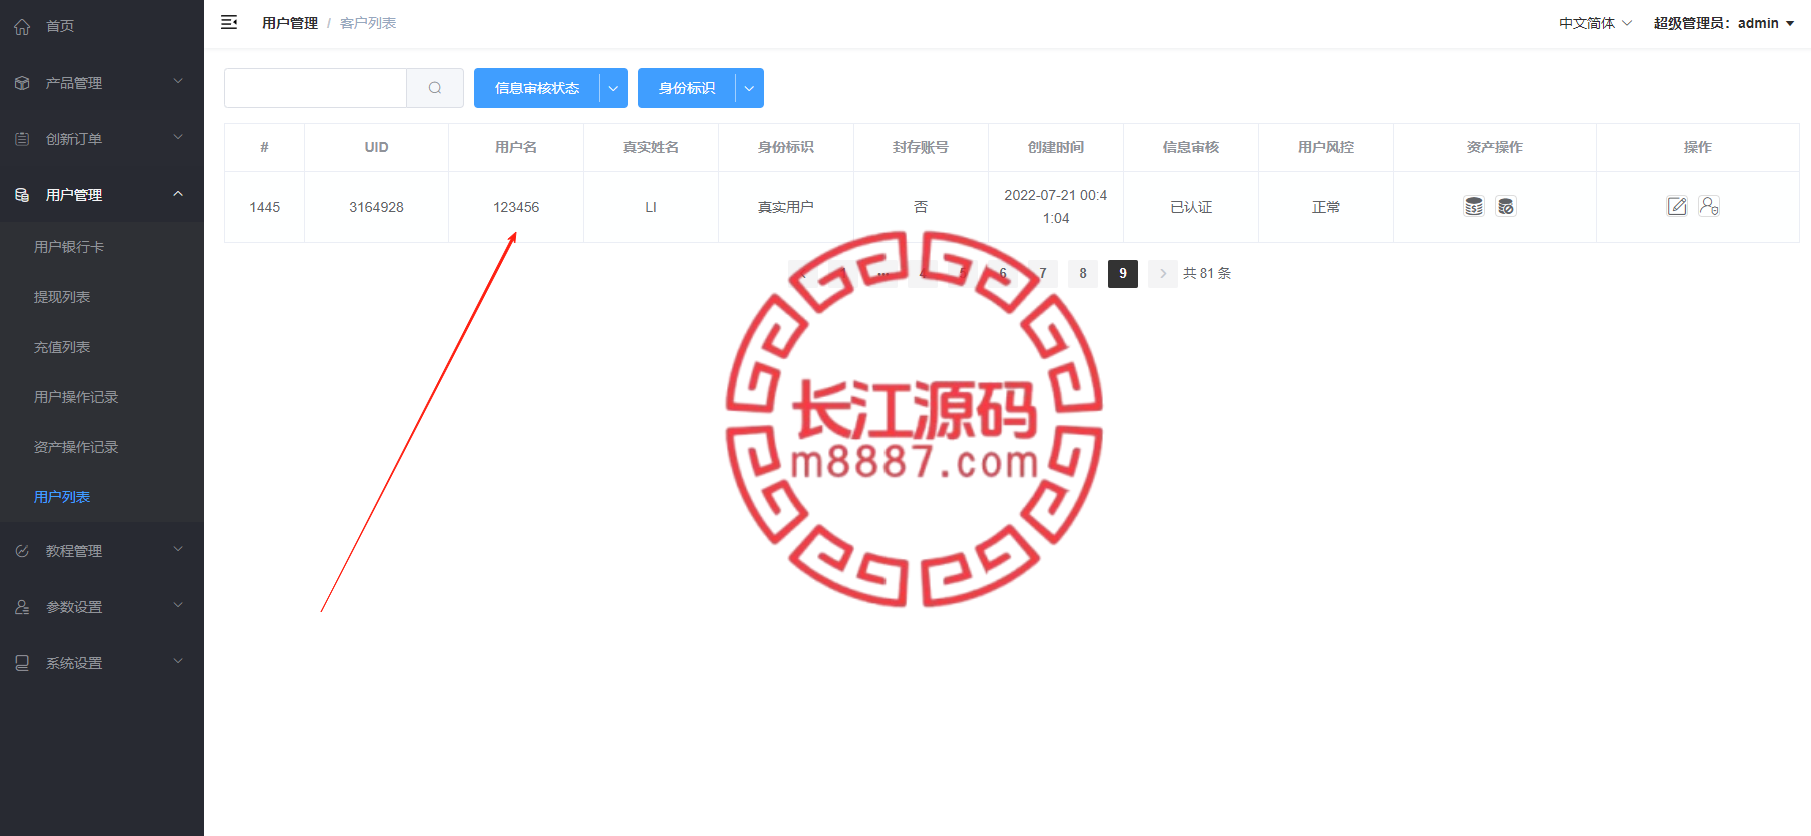Click 正常 risk control cell

[x=1326, y=207]
